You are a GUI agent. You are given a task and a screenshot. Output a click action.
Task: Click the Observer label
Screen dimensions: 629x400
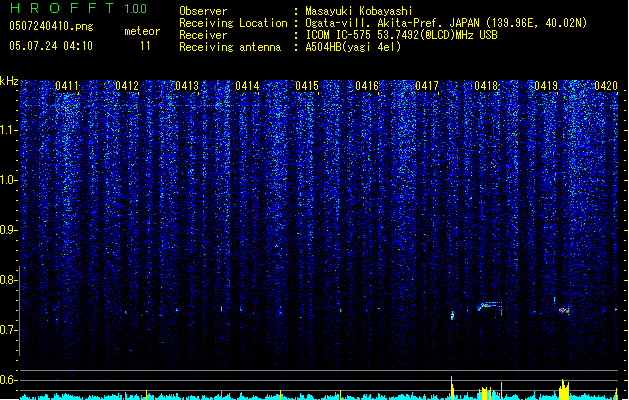click(203, 11)
